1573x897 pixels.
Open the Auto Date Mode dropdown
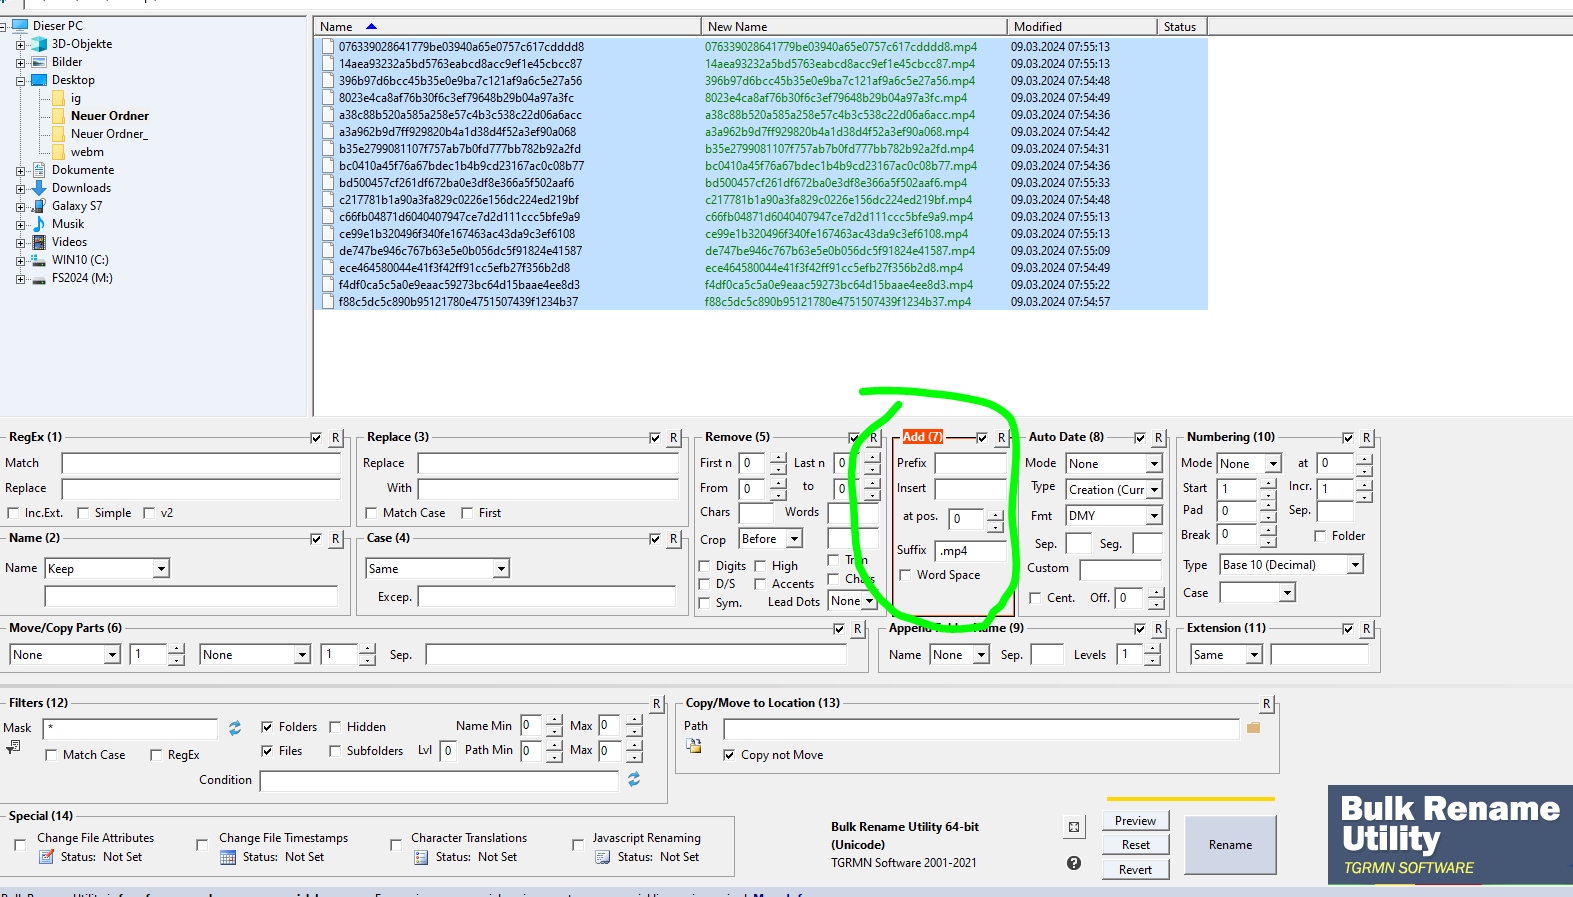tap(1154, 464)
